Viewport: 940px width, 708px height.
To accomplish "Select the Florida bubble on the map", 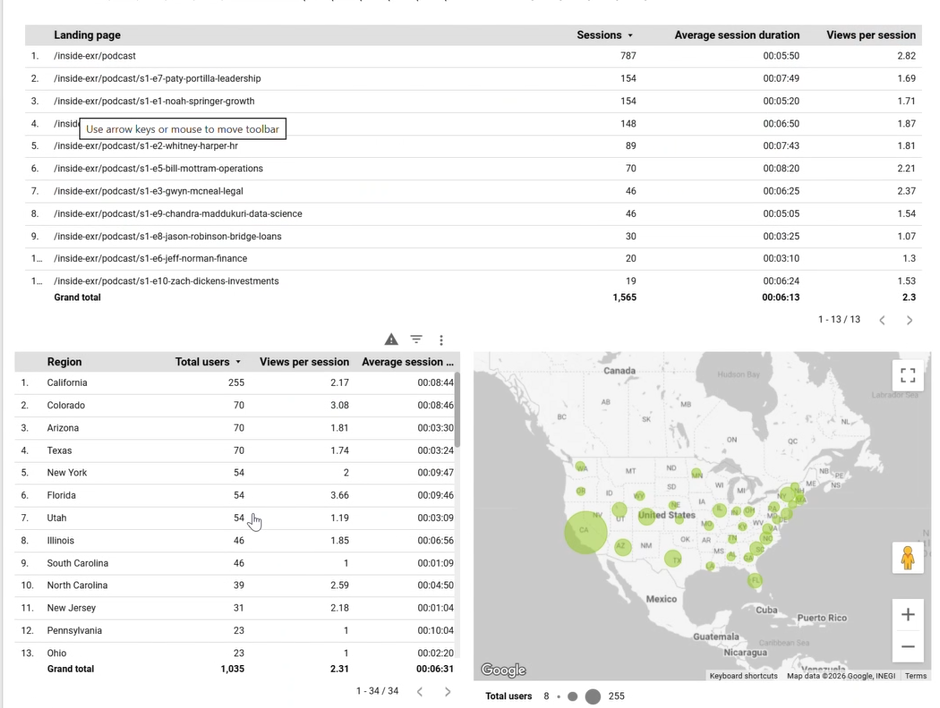I will pos(755,580).
